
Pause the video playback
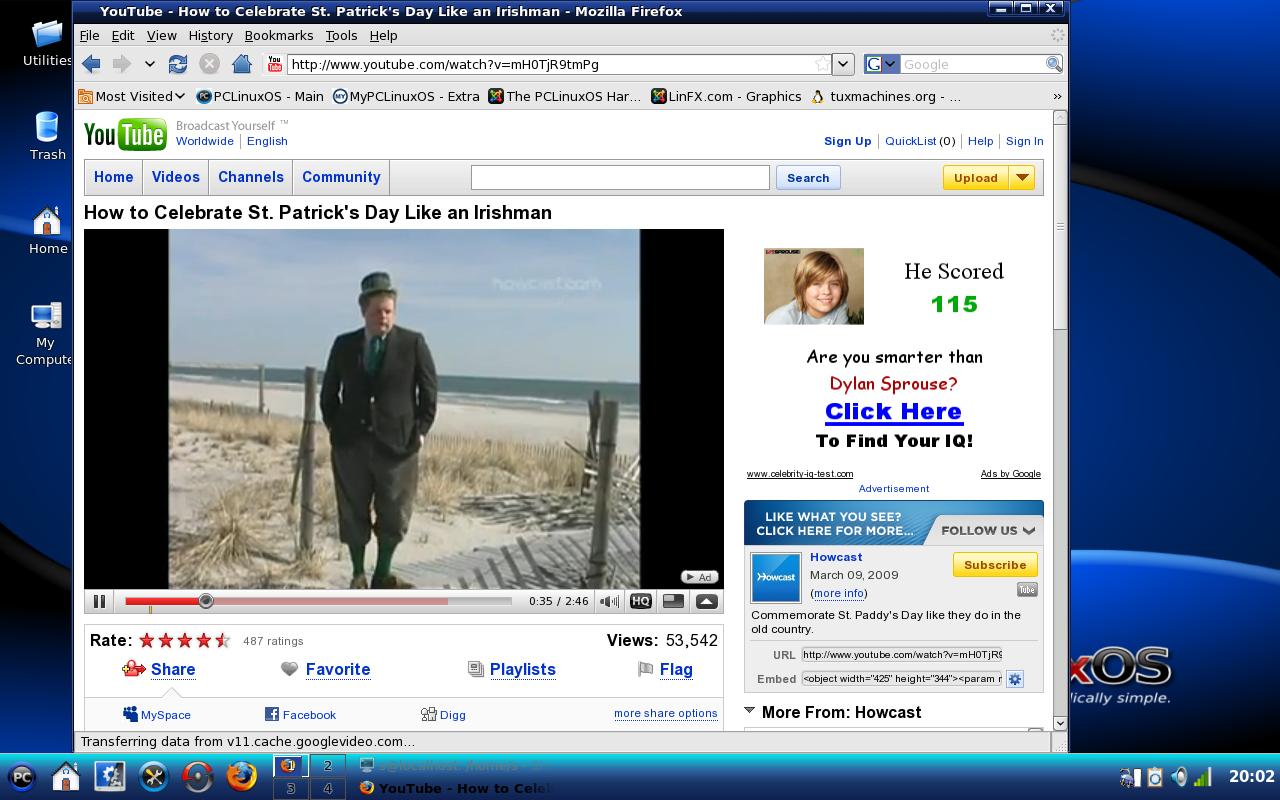99,601
